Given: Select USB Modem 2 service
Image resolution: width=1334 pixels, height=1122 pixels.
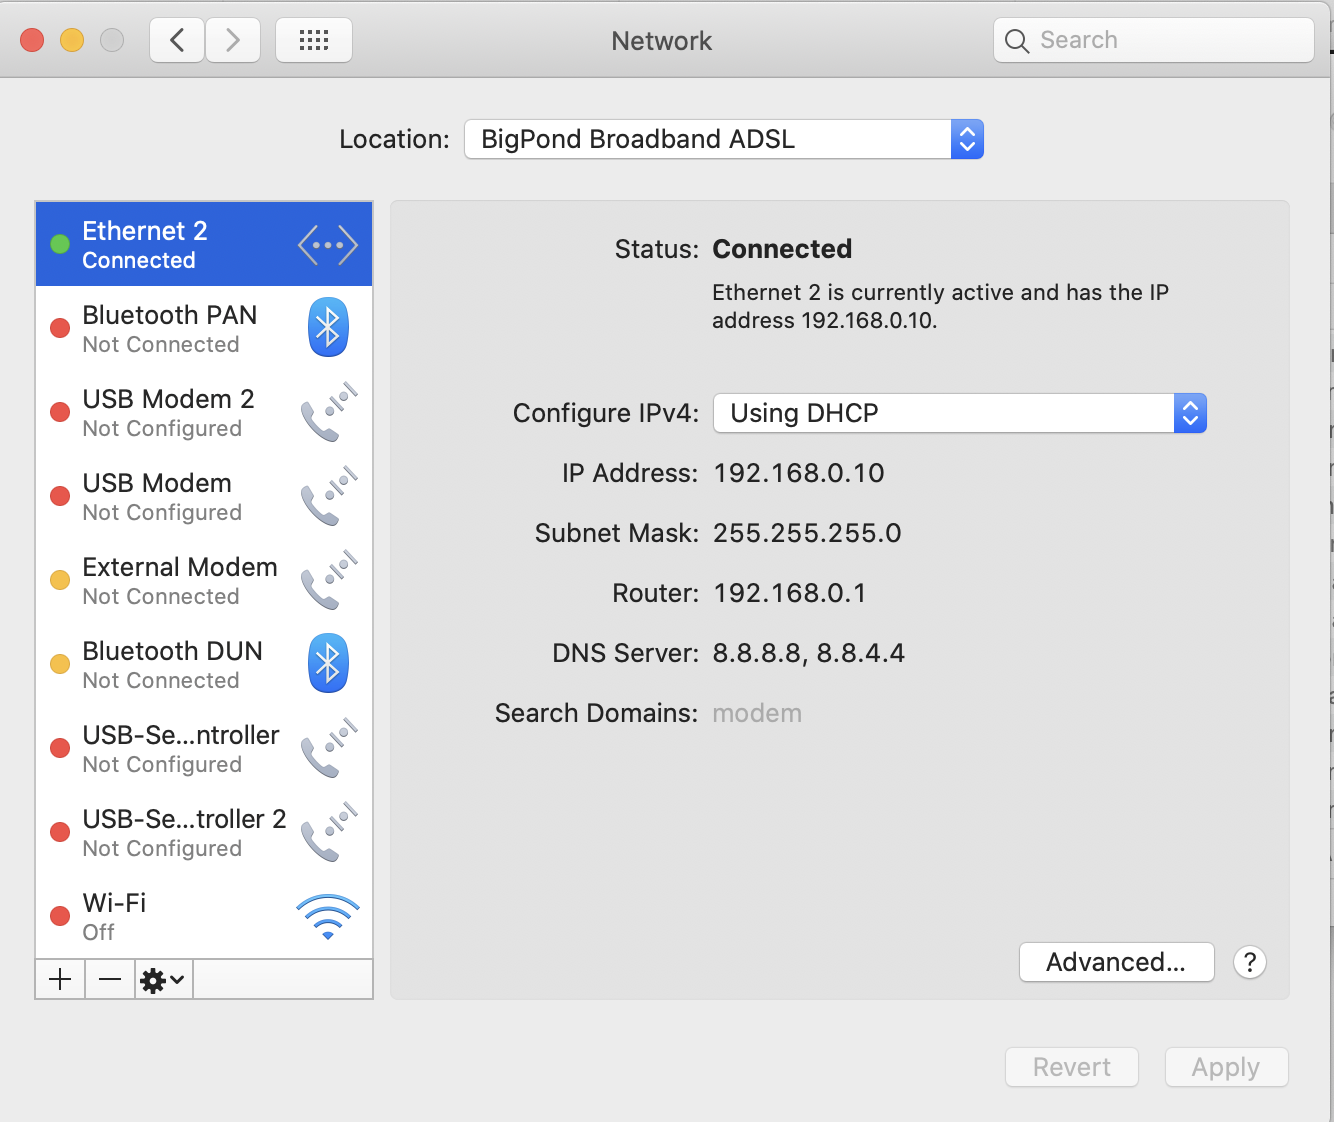Looking at the screenshot, I should click(204, 412).
